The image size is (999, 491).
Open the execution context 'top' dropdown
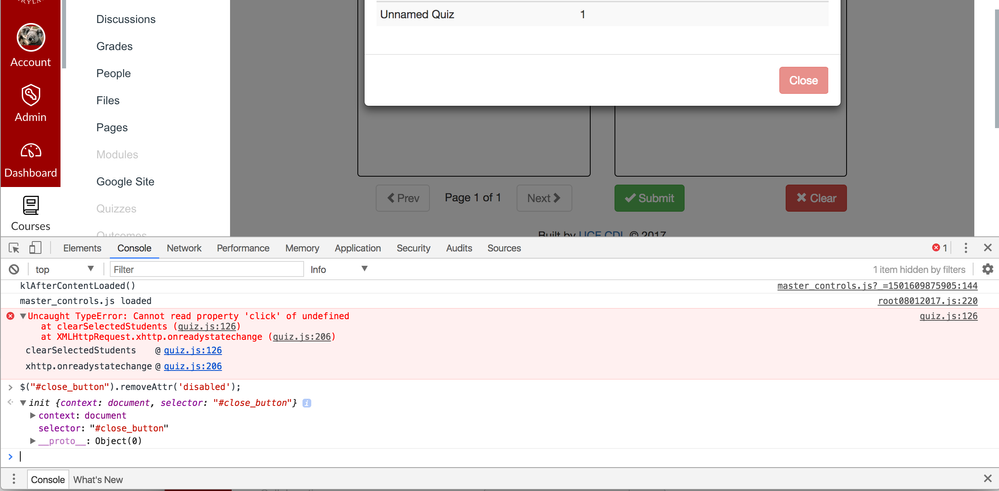pyautogui.click(x=64, y=270)
